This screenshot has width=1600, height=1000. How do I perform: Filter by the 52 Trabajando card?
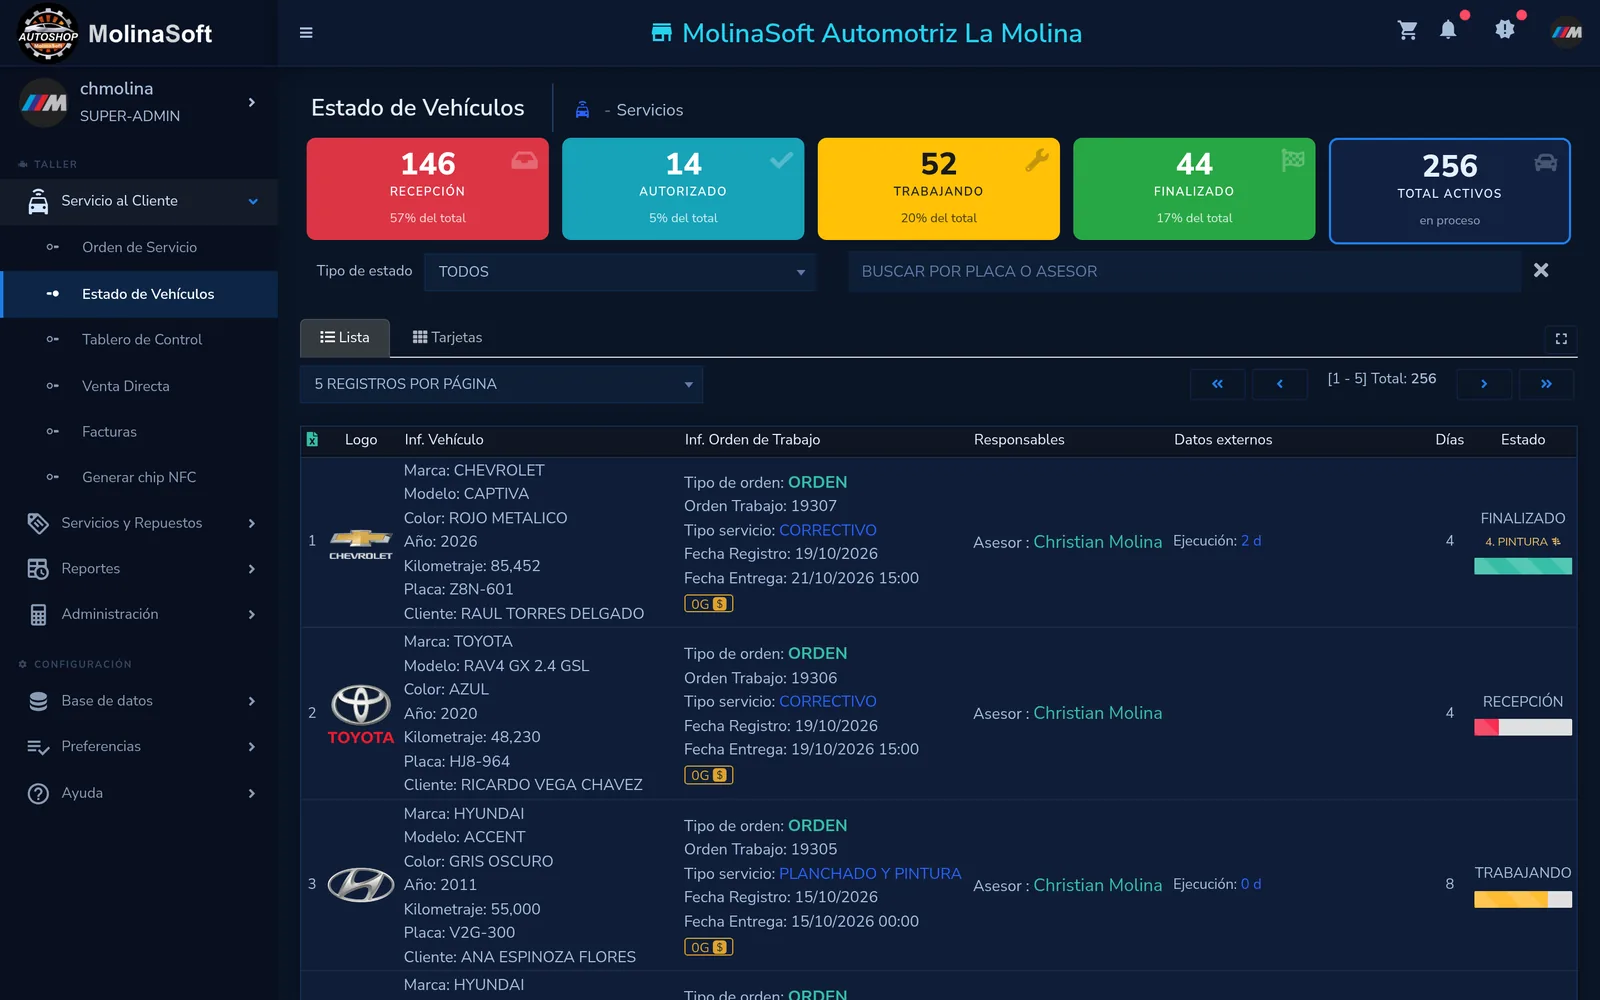pyautogui.click(x=939, y=189)
